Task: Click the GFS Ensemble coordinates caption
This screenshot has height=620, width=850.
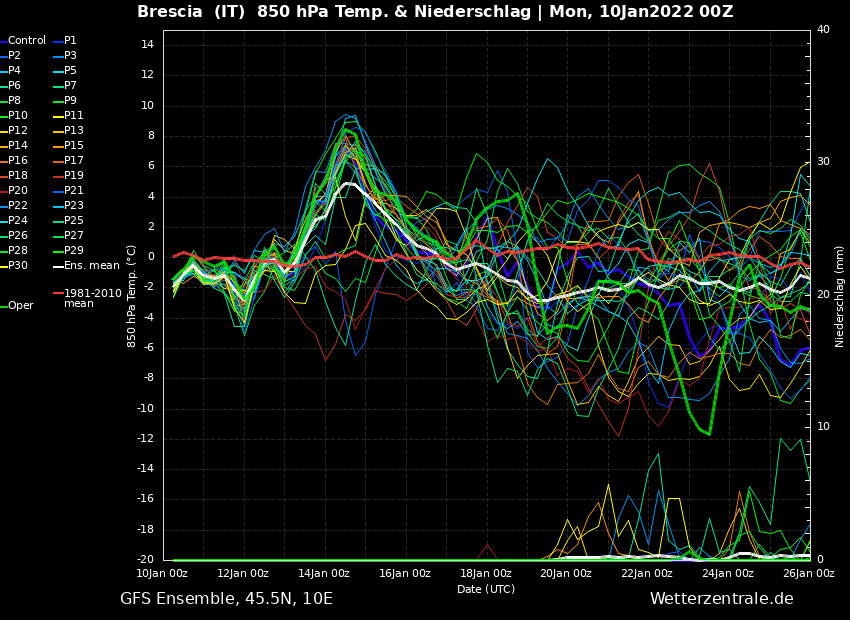Action: point(226,599)
